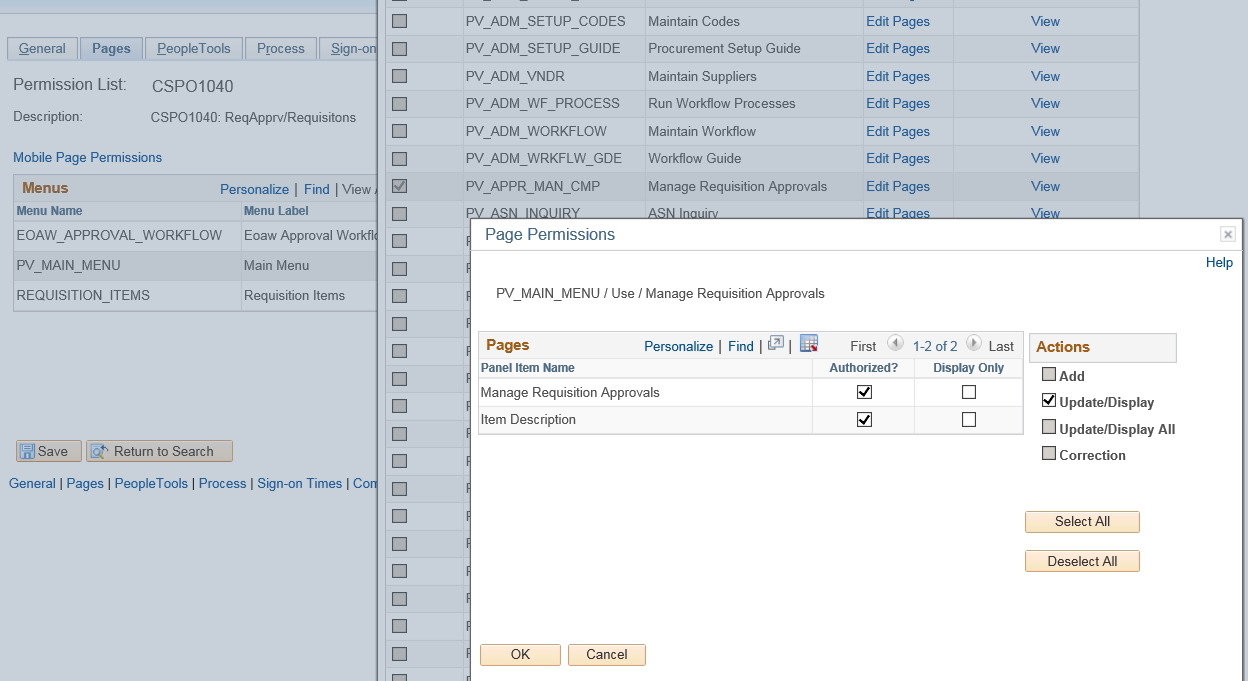
Task: Show next row arrow in Pages grid
Action: tap(973, 343)
